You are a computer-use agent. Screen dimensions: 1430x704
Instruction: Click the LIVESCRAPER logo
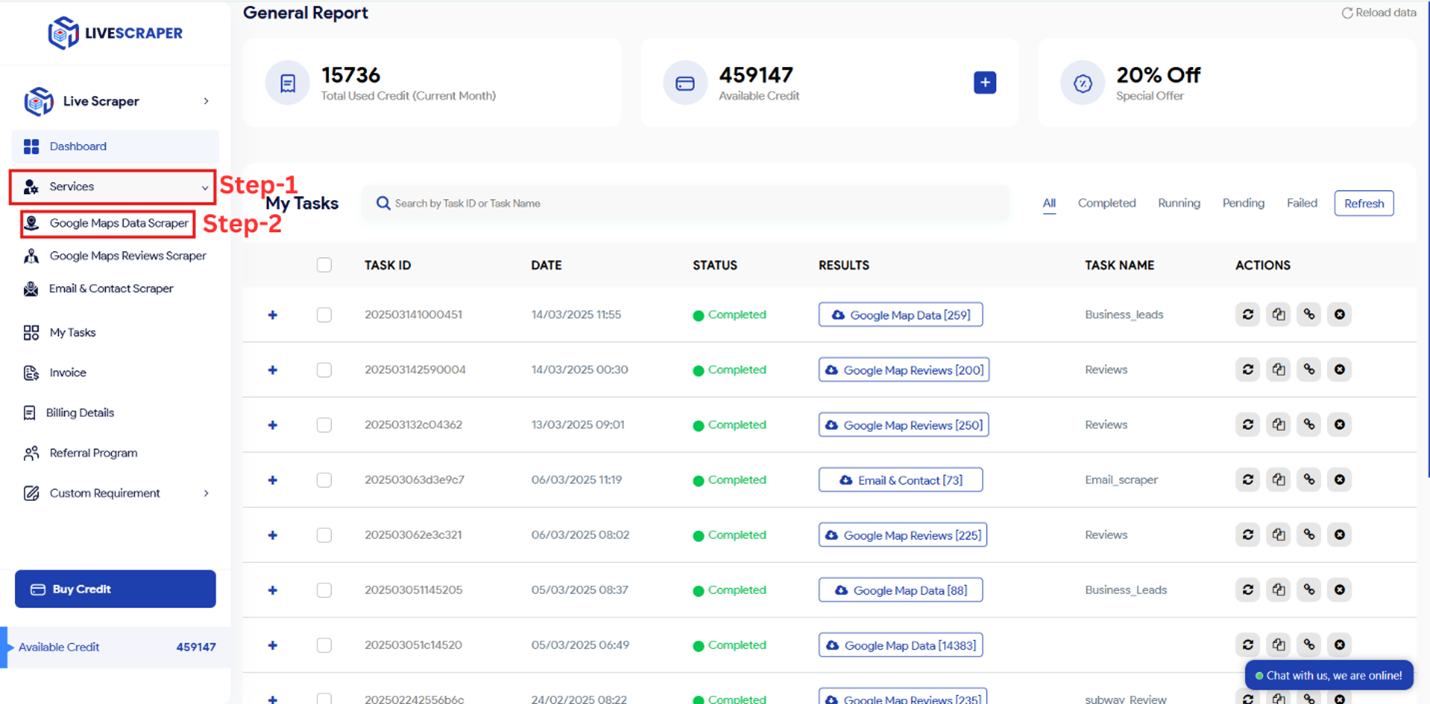pyautogui.click(x=115, y=33)
